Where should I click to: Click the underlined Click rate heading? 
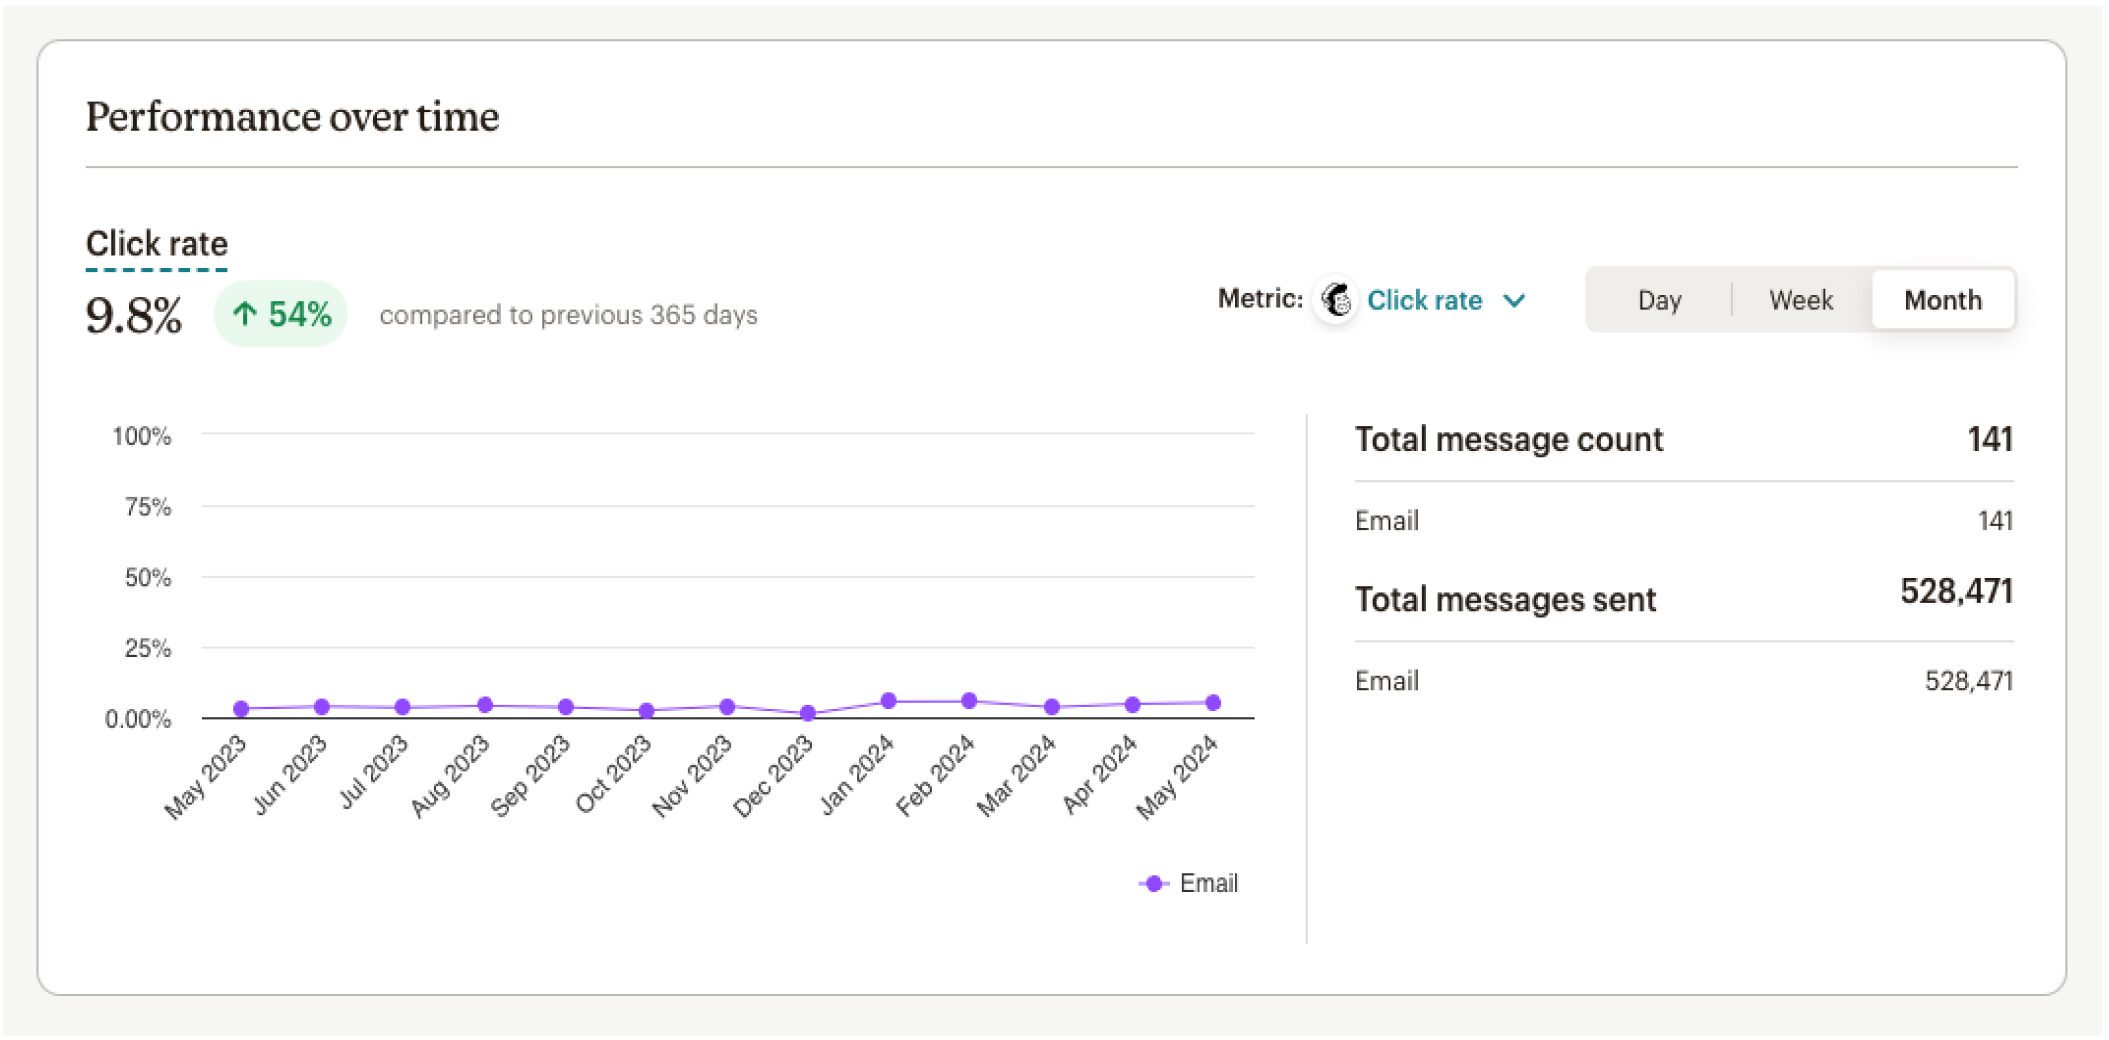(157, 244)
